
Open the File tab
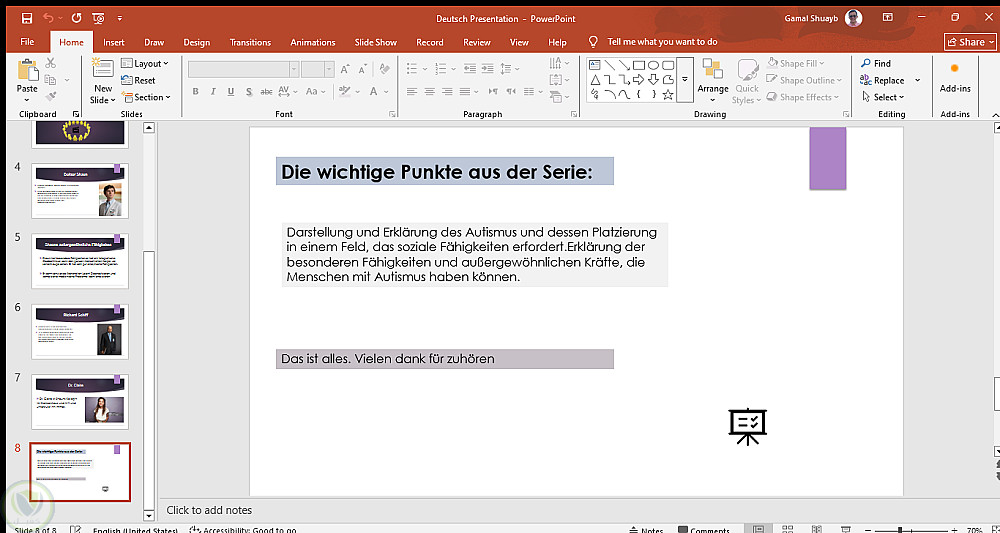coord(27,42)
